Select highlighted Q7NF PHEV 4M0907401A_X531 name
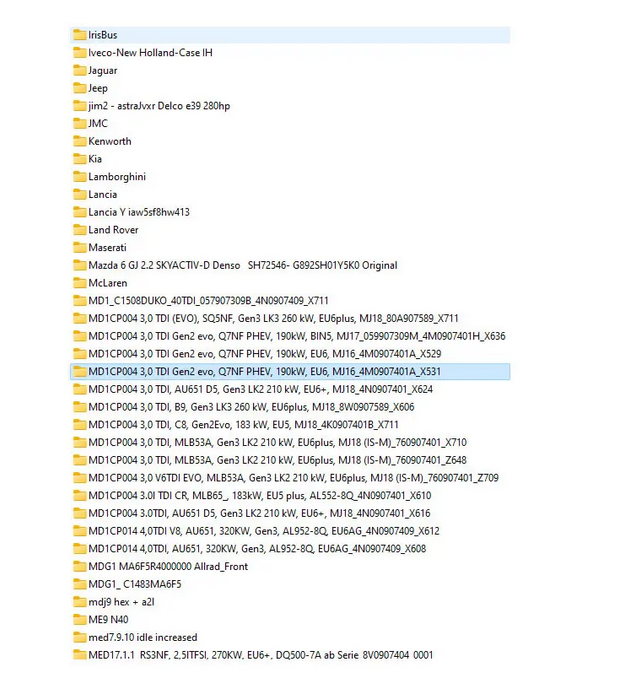The height and width of the screenshot is (682, 625). 265,372
